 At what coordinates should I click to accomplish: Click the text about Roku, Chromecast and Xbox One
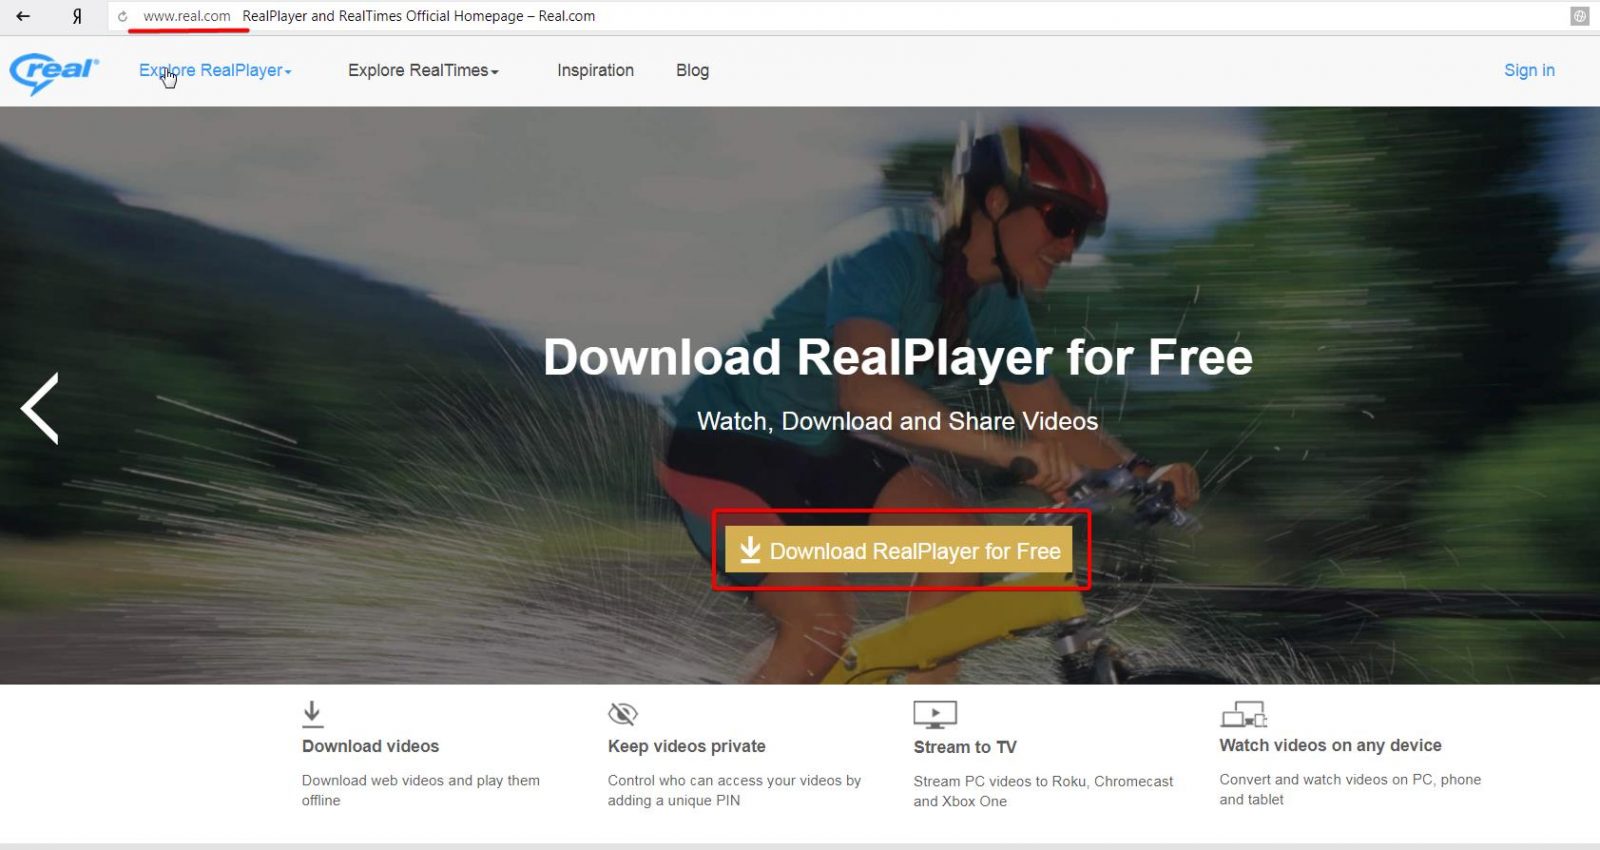click(1043, 791)
